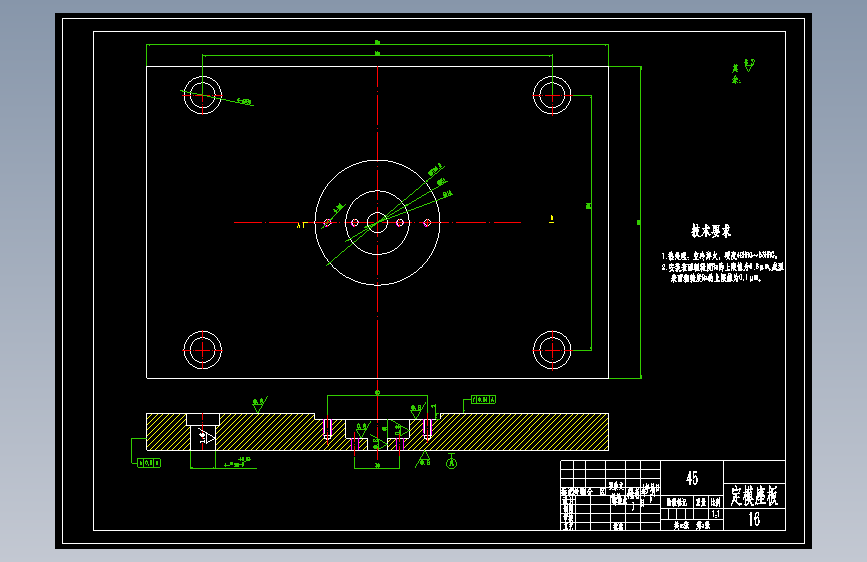Click datum symbol A below section view
The height and width of the screenshot is (562, 867).
tap(451, 462)
